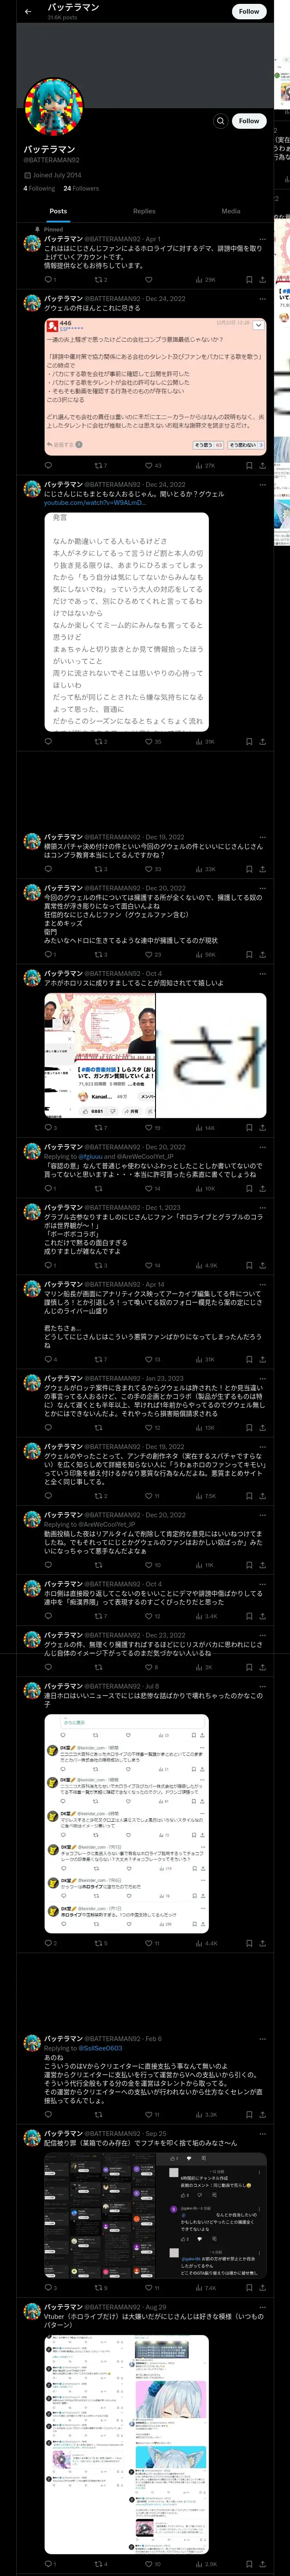Viewport: 290px width, 2576px height.
Task: Open the 4 Following list
Action: [39, 188]
